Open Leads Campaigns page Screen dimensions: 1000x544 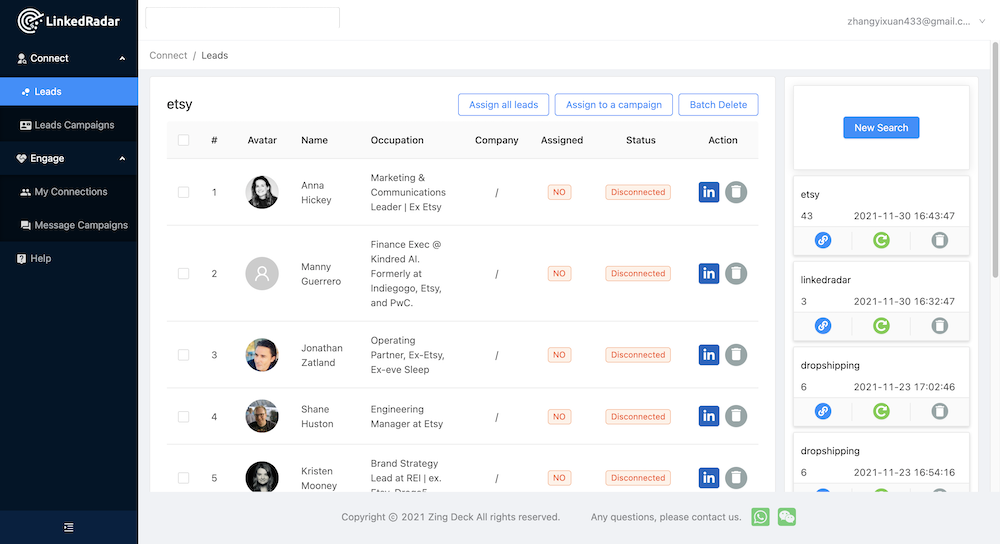pos(69,125)
